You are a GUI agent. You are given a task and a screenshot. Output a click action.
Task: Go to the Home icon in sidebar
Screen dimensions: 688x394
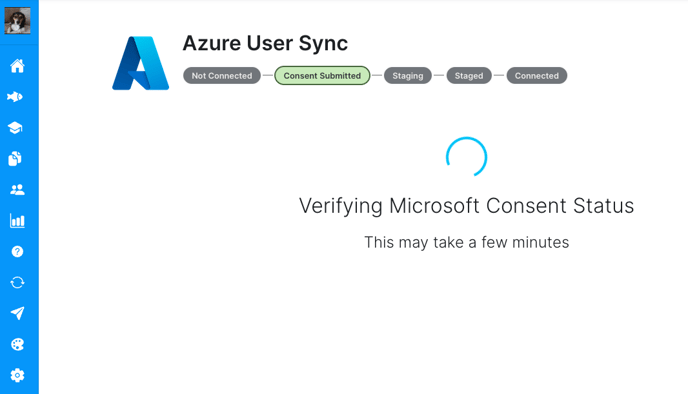tap(17, 66)
